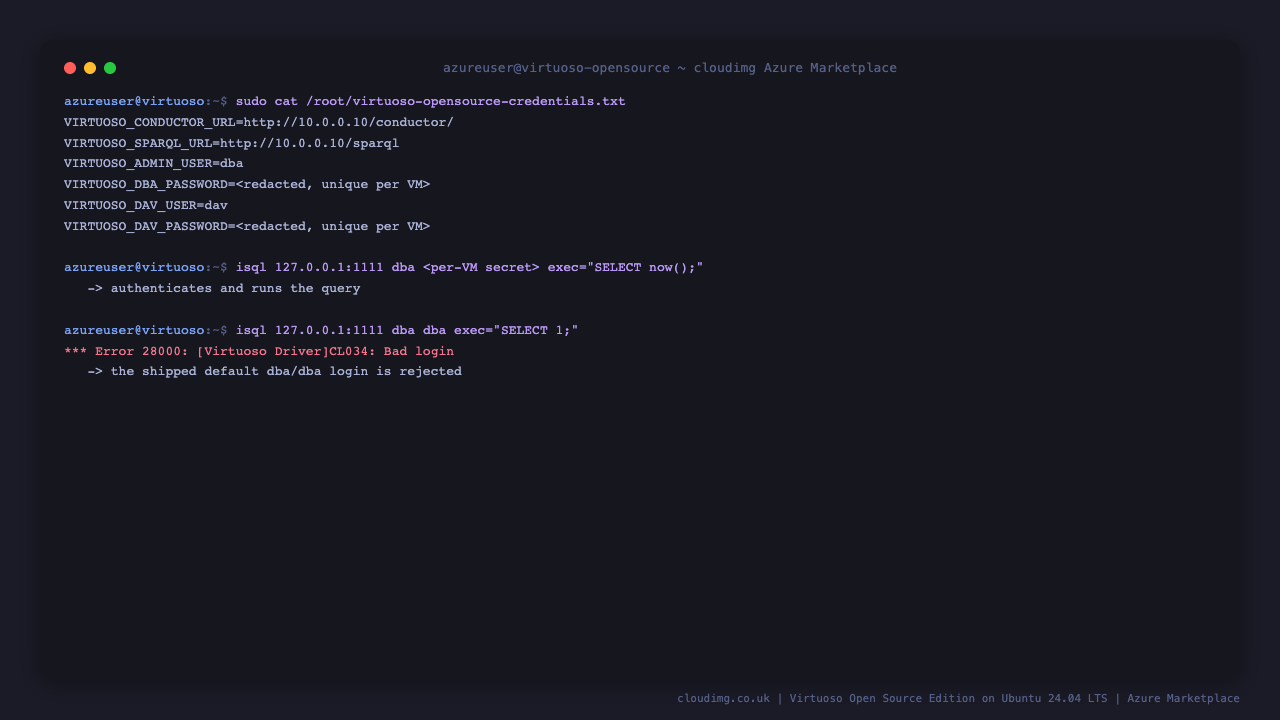Click the VIRTUOSO_CONDUCTOR_URL line
Screen dimensions: 1280x720
tap(259, 123)
